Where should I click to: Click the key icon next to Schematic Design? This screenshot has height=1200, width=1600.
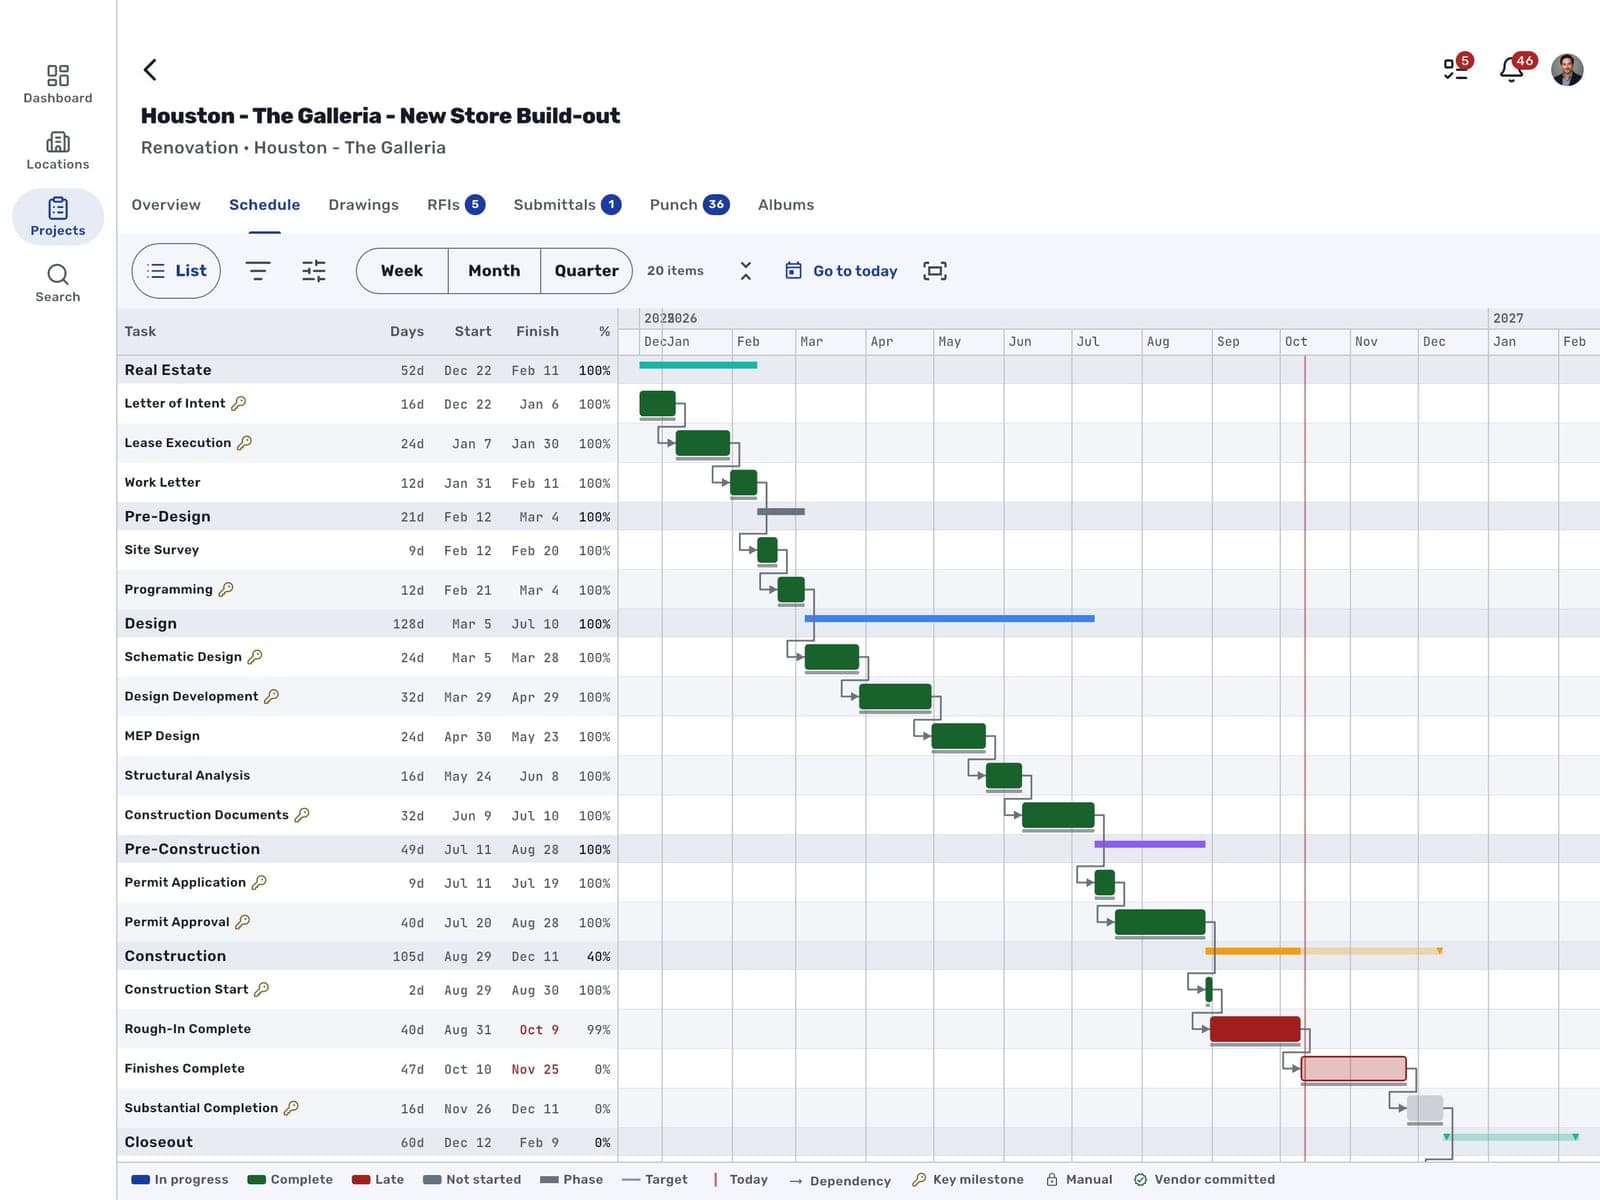[x=255, y=657]
